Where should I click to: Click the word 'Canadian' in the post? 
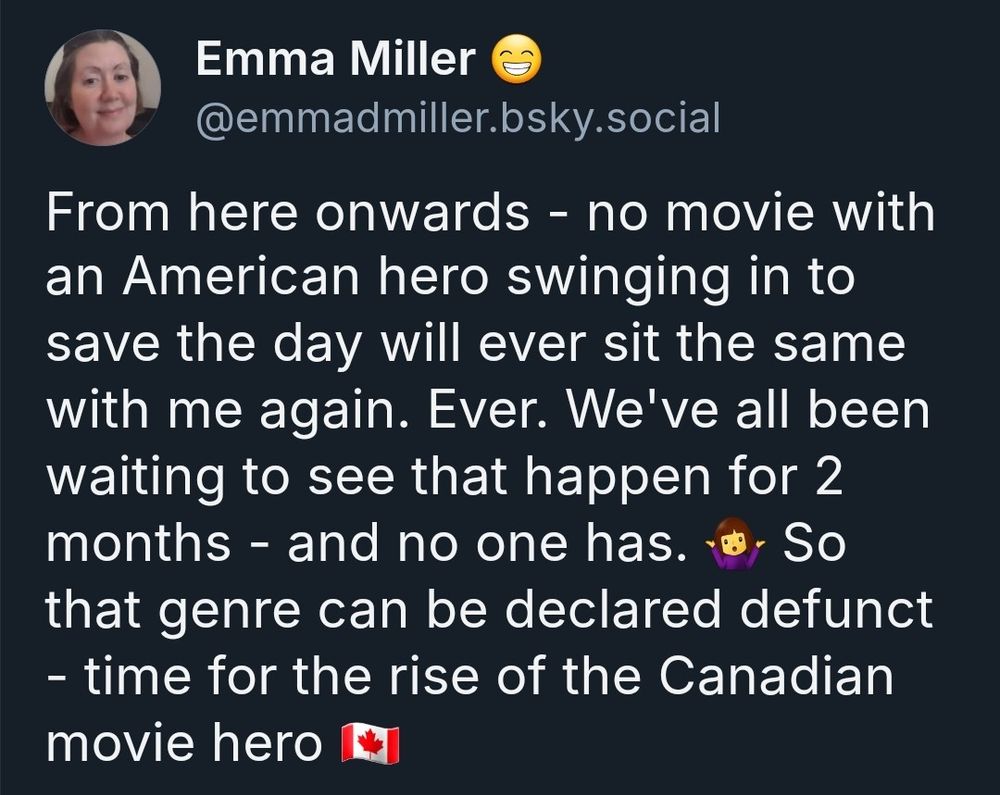776,676
